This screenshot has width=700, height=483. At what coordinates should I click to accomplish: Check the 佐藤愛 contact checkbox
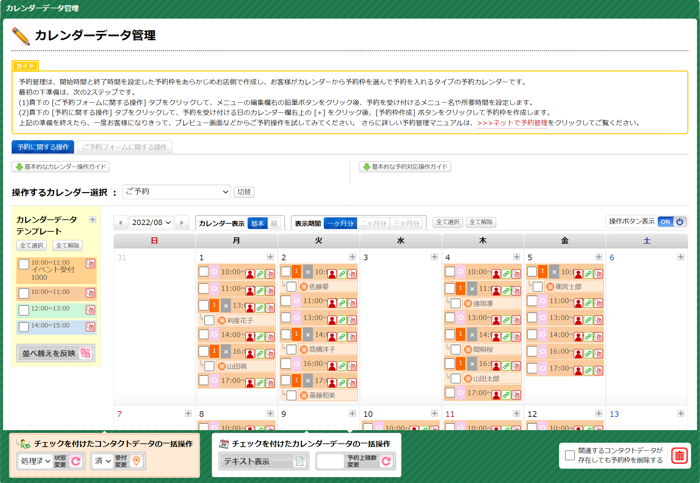[x=292, y=287]
